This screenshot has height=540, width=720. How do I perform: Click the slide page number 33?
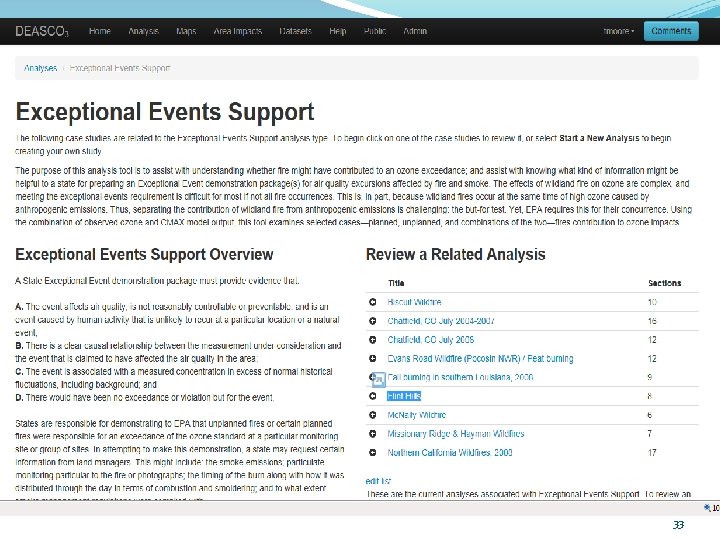[678, 524]
